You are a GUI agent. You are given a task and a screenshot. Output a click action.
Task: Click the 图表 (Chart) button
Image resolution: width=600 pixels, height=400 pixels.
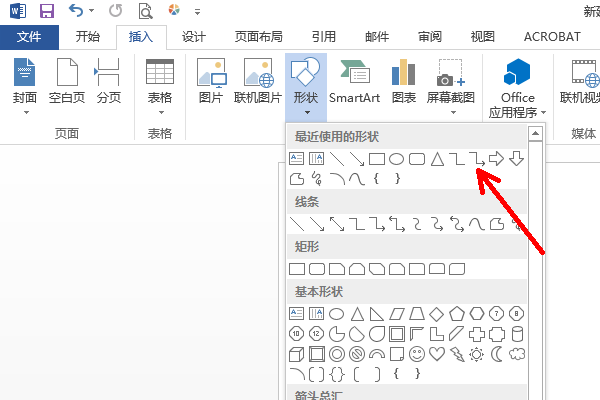pos(404,81)
